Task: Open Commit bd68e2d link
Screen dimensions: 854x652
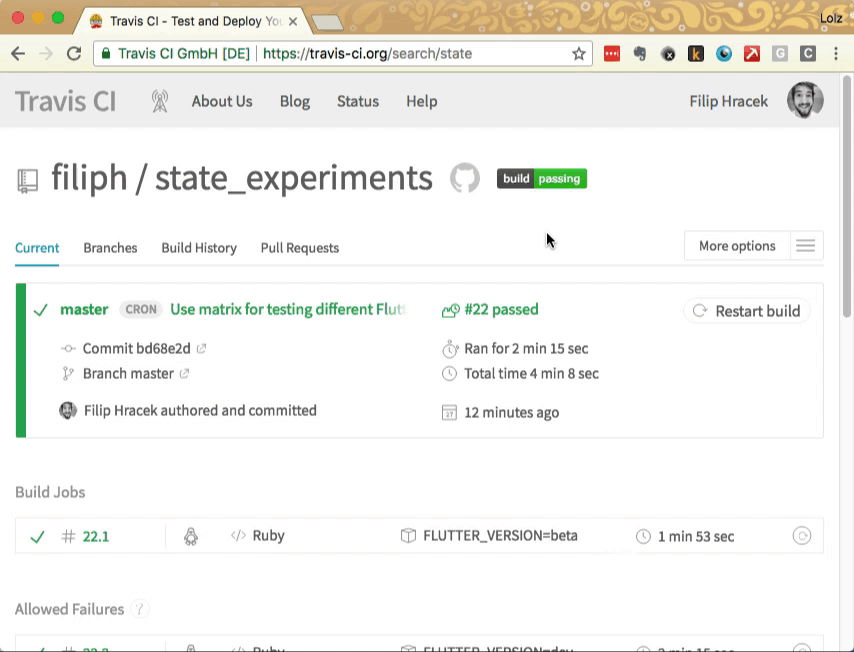Action: click(x=137, y=348)
